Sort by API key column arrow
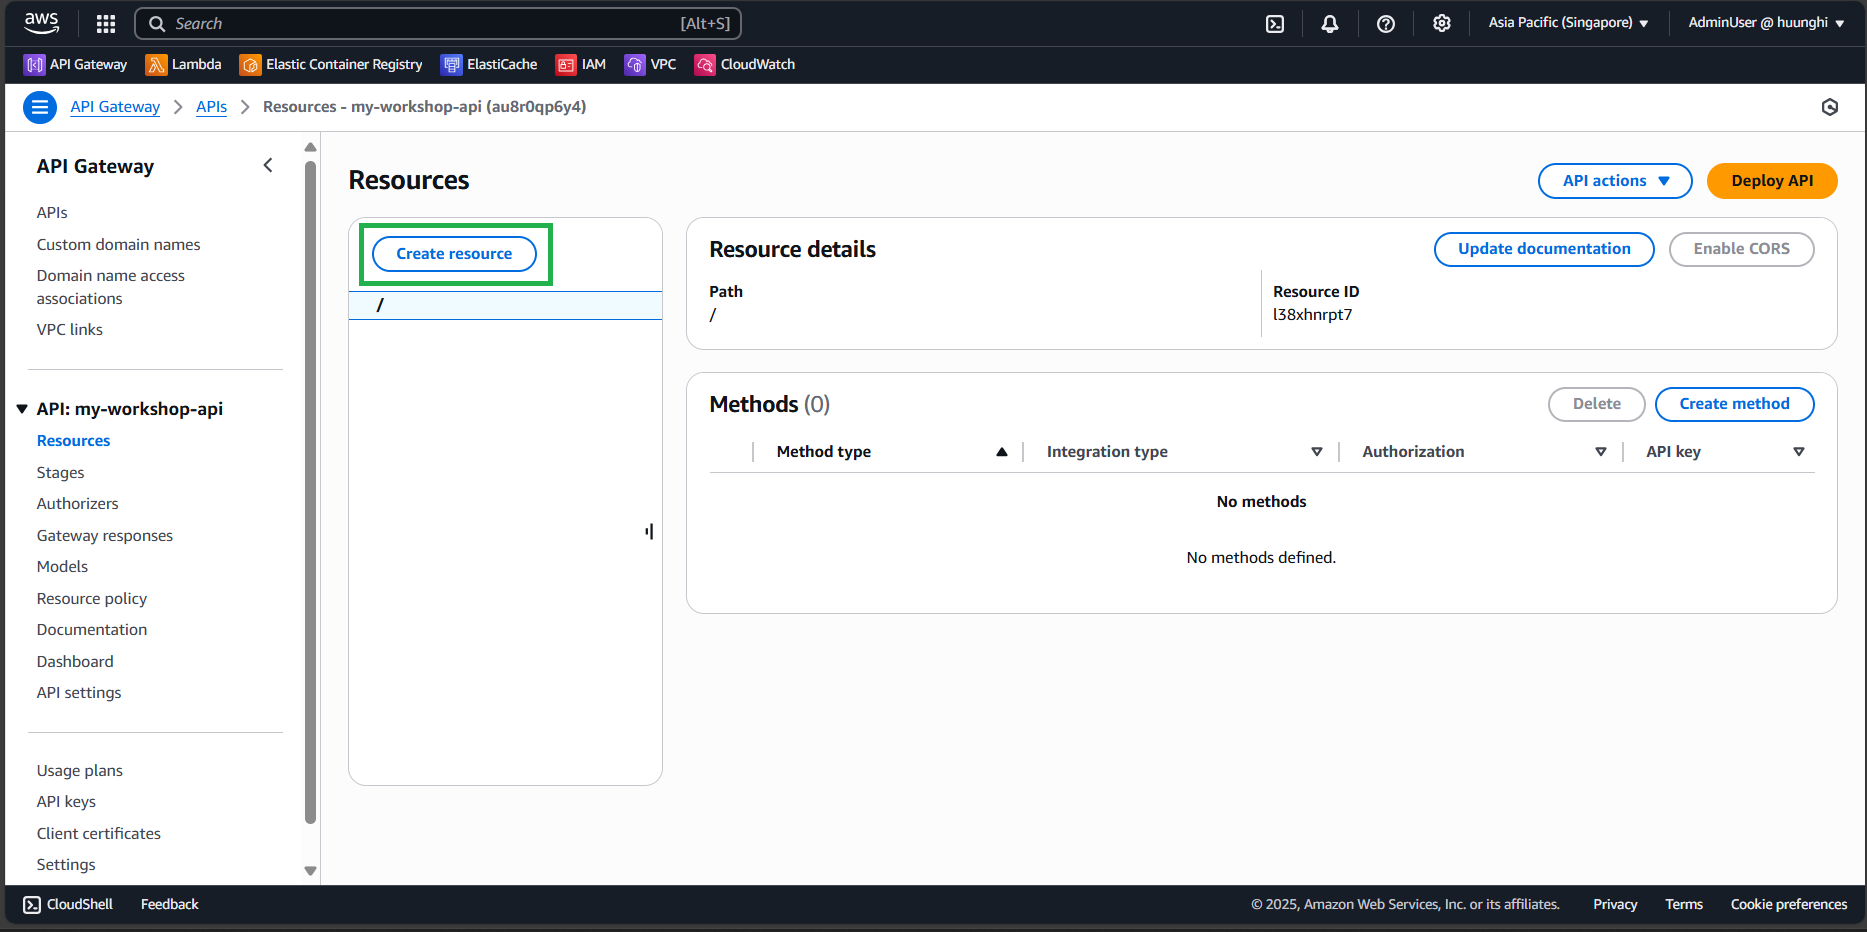 click(x=1799, y=452)
